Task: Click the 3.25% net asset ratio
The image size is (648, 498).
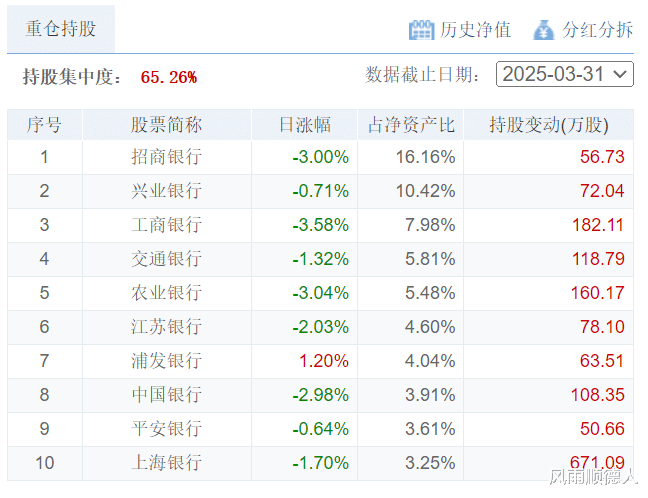Action: (x=430, y=462)
